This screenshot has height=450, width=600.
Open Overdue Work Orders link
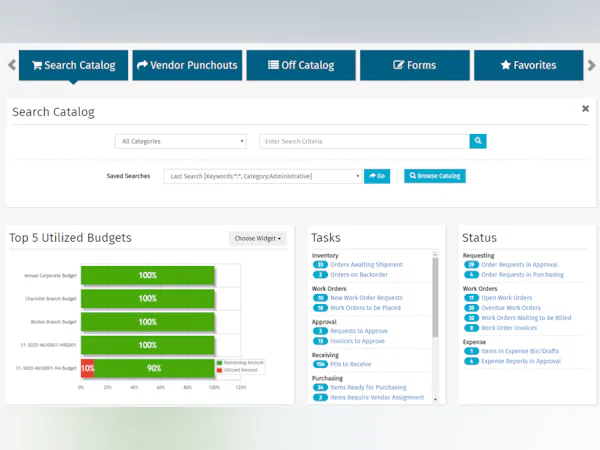(x=511, y=308)
